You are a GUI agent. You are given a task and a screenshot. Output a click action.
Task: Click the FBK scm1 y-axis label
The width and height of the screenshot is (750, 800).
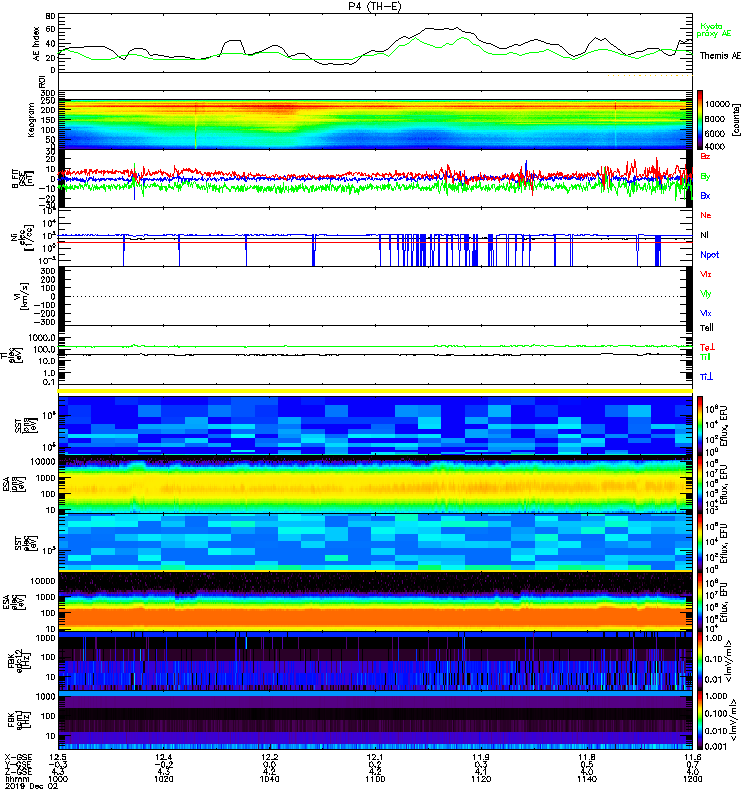pos(18,720)
